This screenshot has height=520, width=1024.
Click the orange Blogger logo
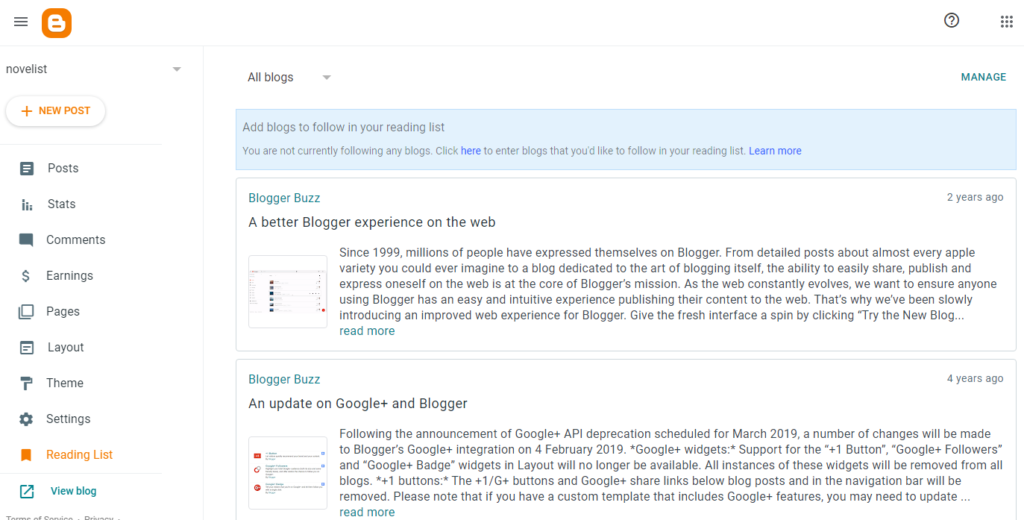click(x=57, y=23)
